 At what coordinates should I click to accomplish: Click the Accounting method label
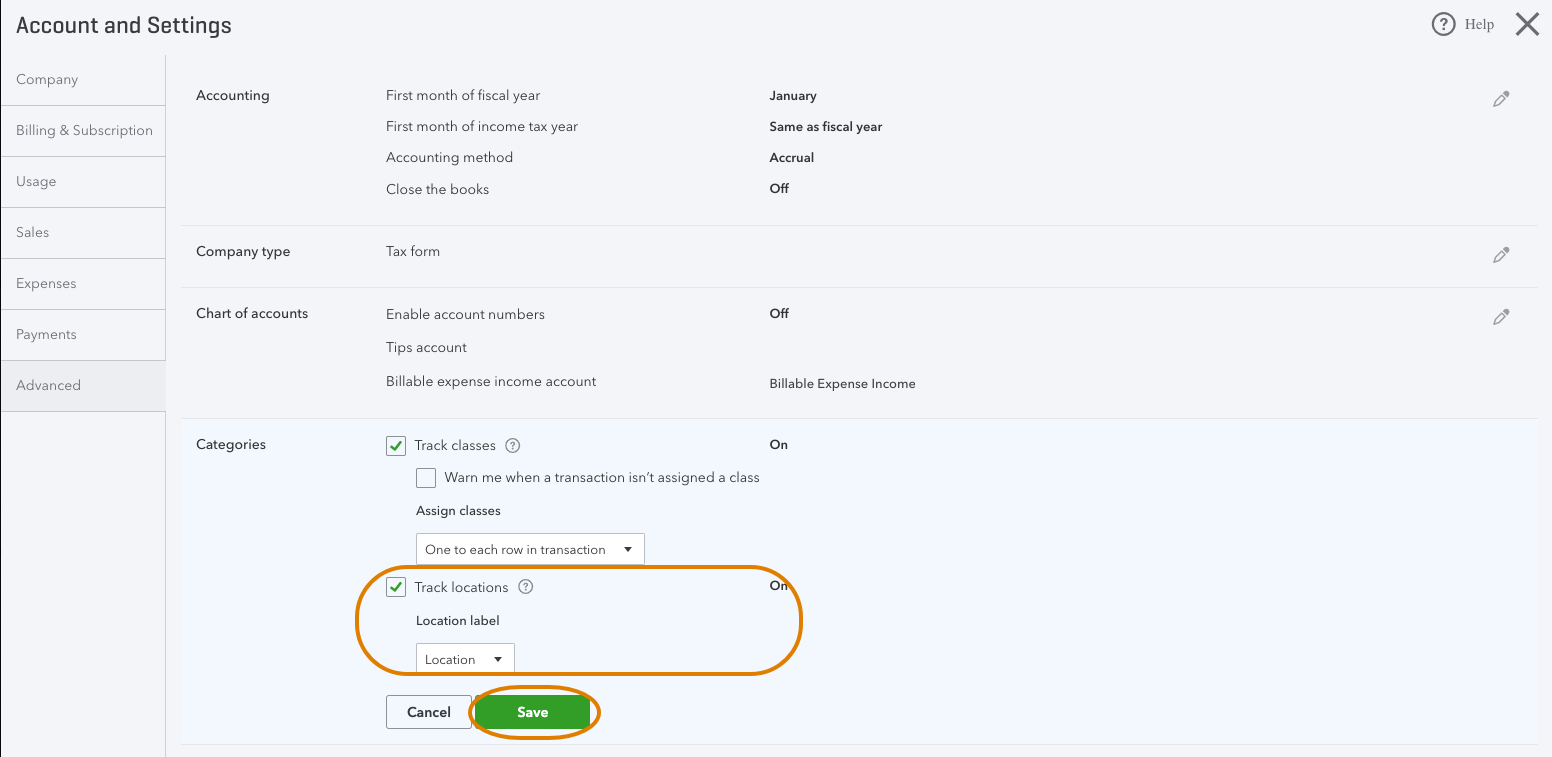click(449, 157)
